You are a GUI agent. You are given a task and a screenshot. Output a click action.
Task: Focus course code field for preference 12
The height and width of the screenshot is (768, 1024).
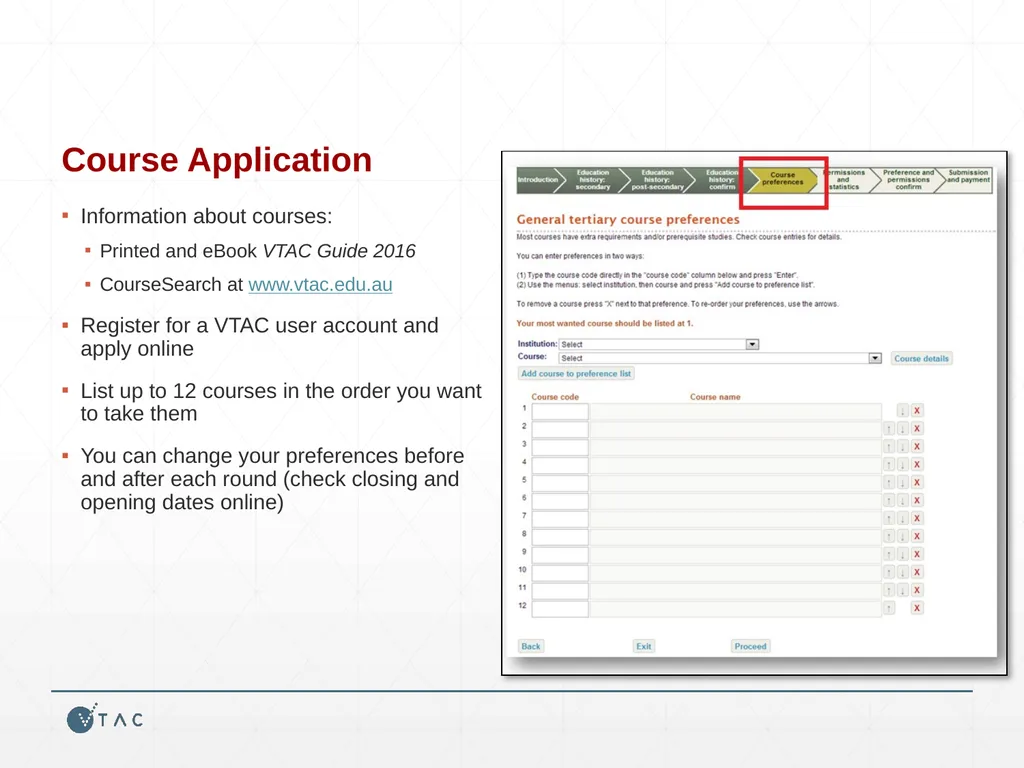click(560, 609)
